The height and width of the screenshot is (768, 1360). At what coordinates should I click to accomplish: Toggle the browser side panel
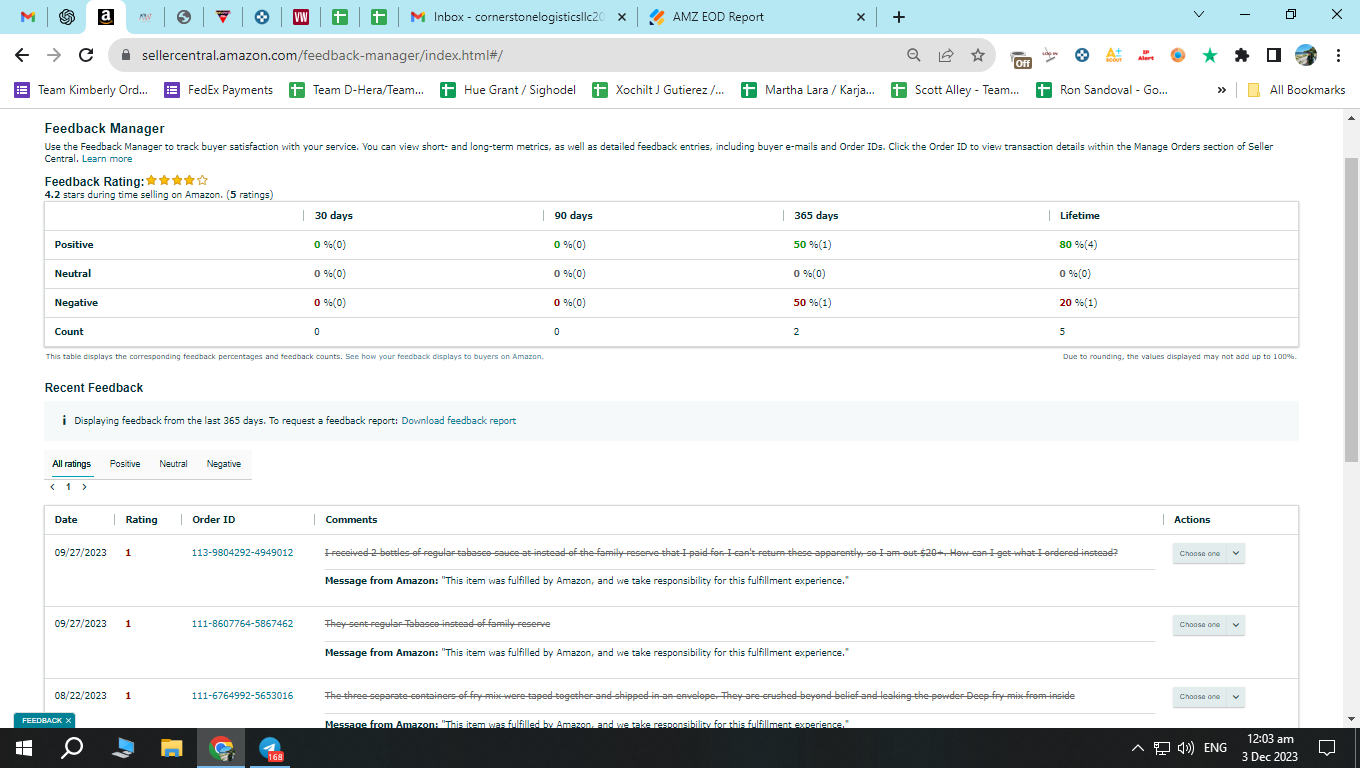tap(1274, 55)
